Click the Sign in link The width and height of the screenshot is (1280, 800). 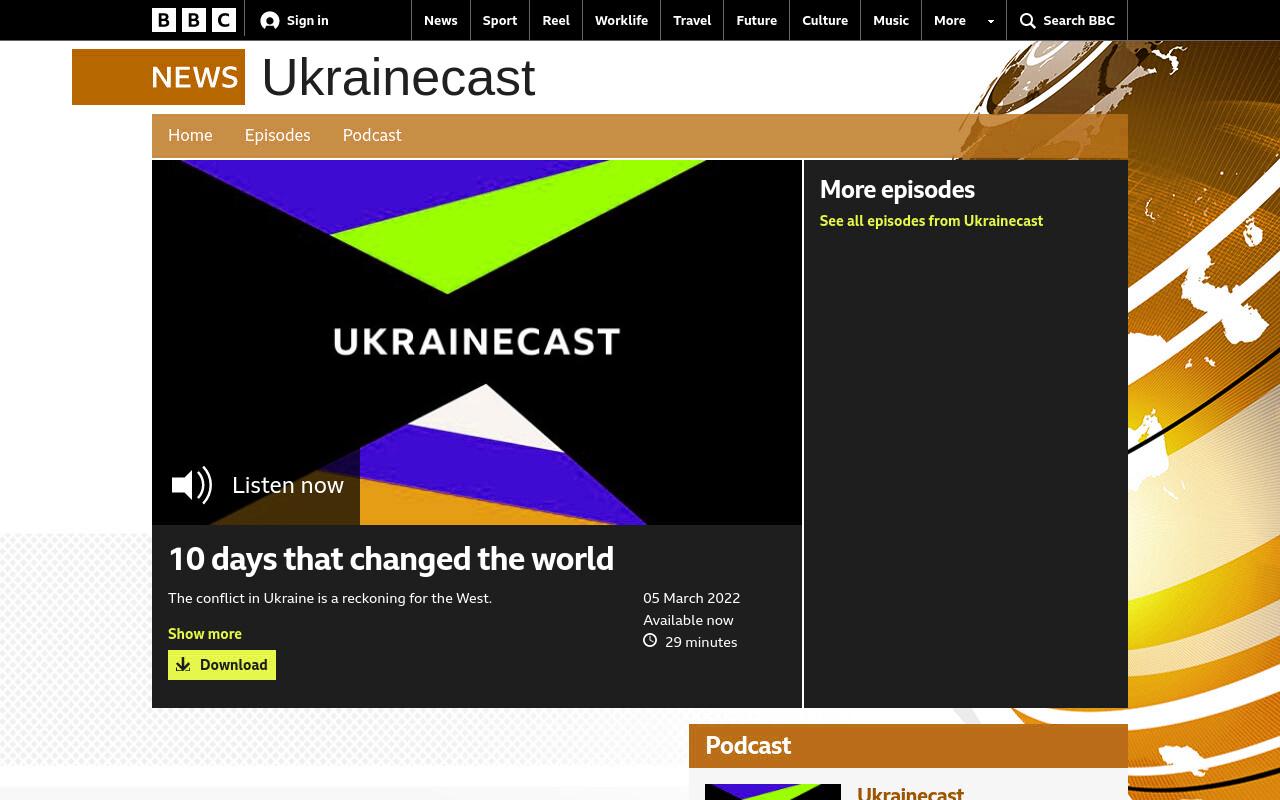click(307, 20)
